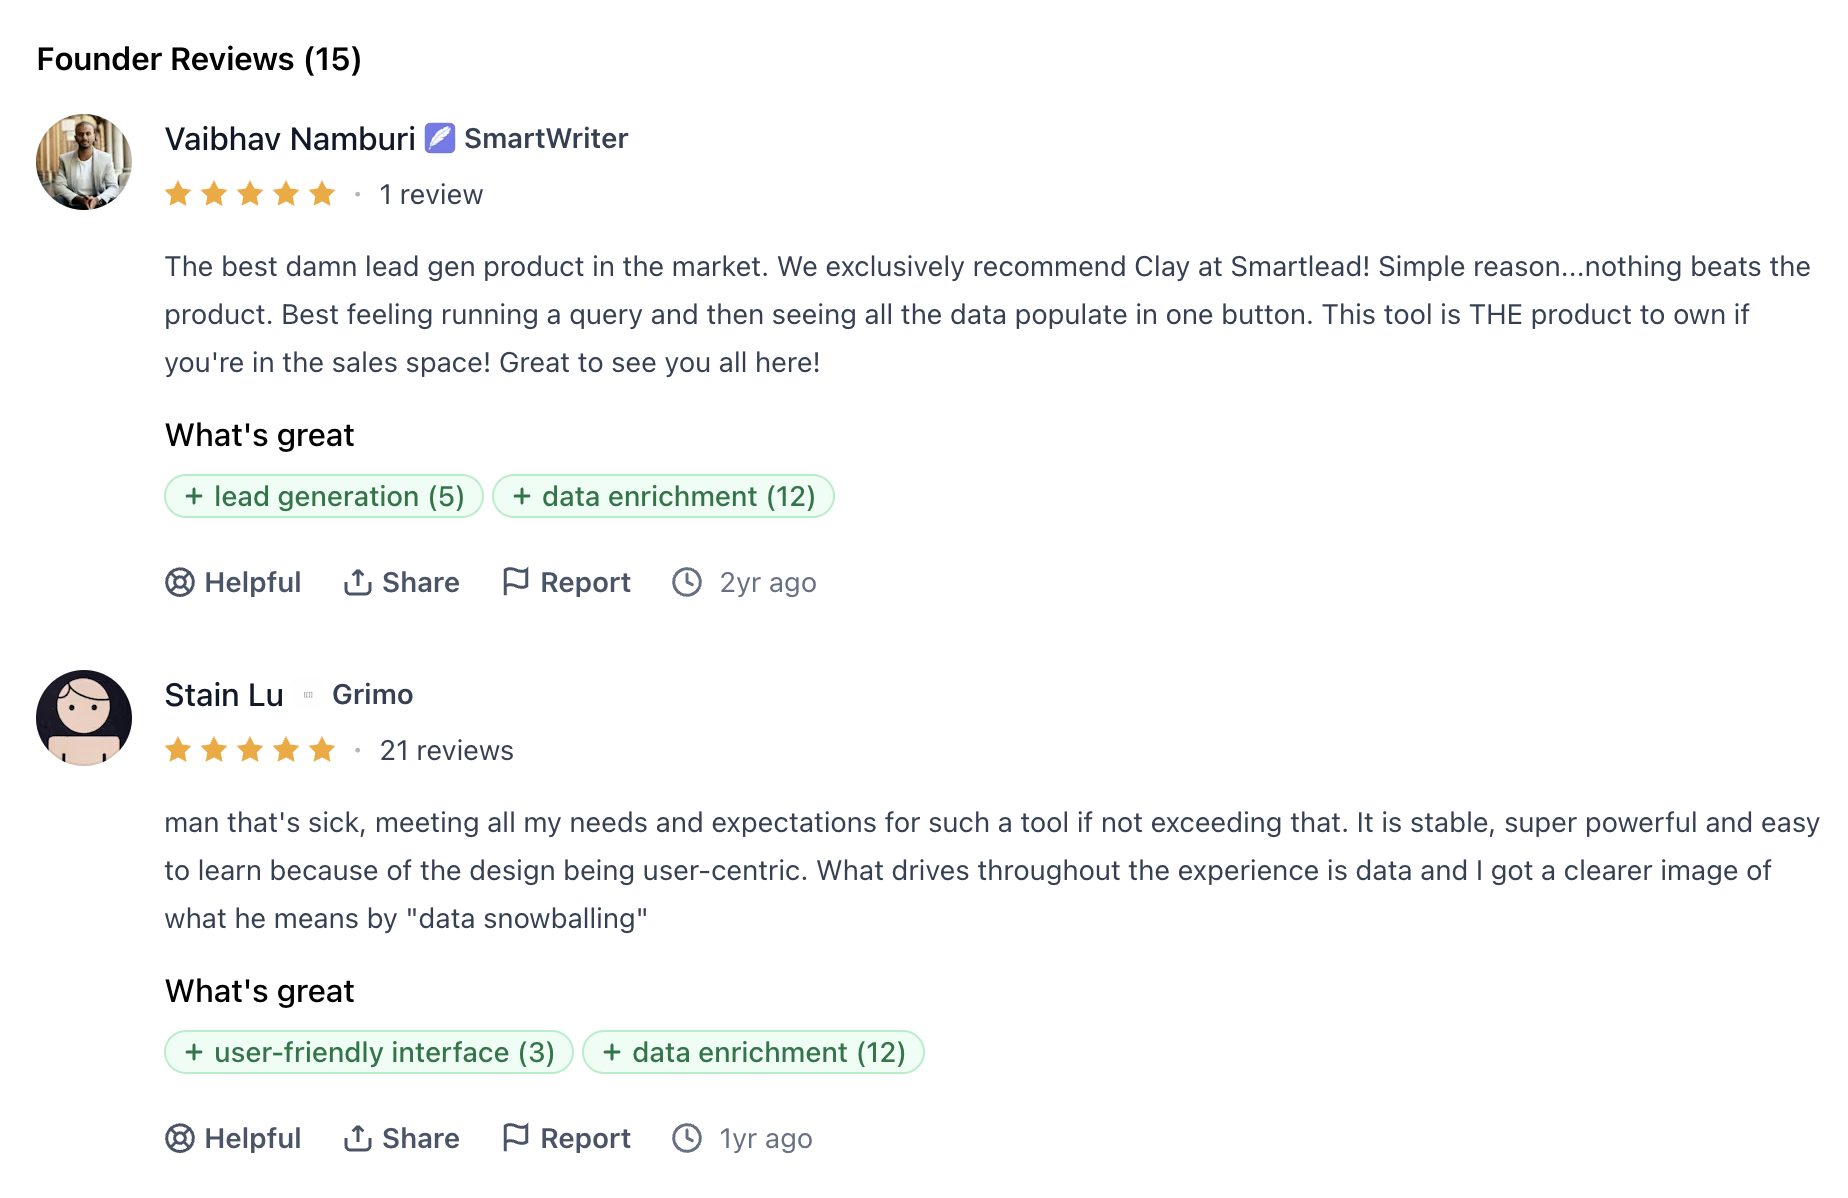The width and height of the screenshot is (1848, 1198).
Task: Open the SmartWriter feather logo icon
Action: 440,138
